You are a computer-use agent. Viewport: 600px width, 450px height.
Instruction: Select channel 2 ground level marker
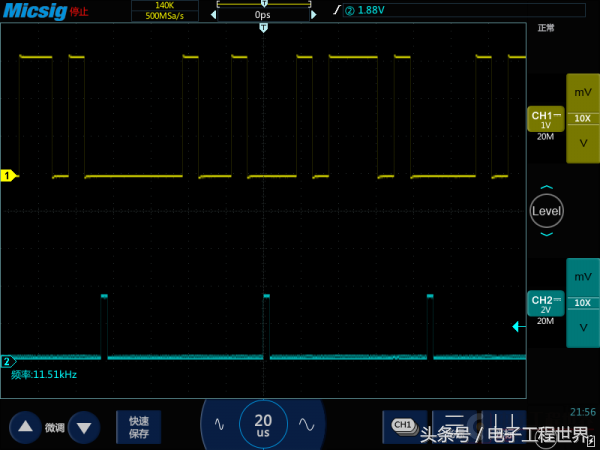[x=8, y=361]
